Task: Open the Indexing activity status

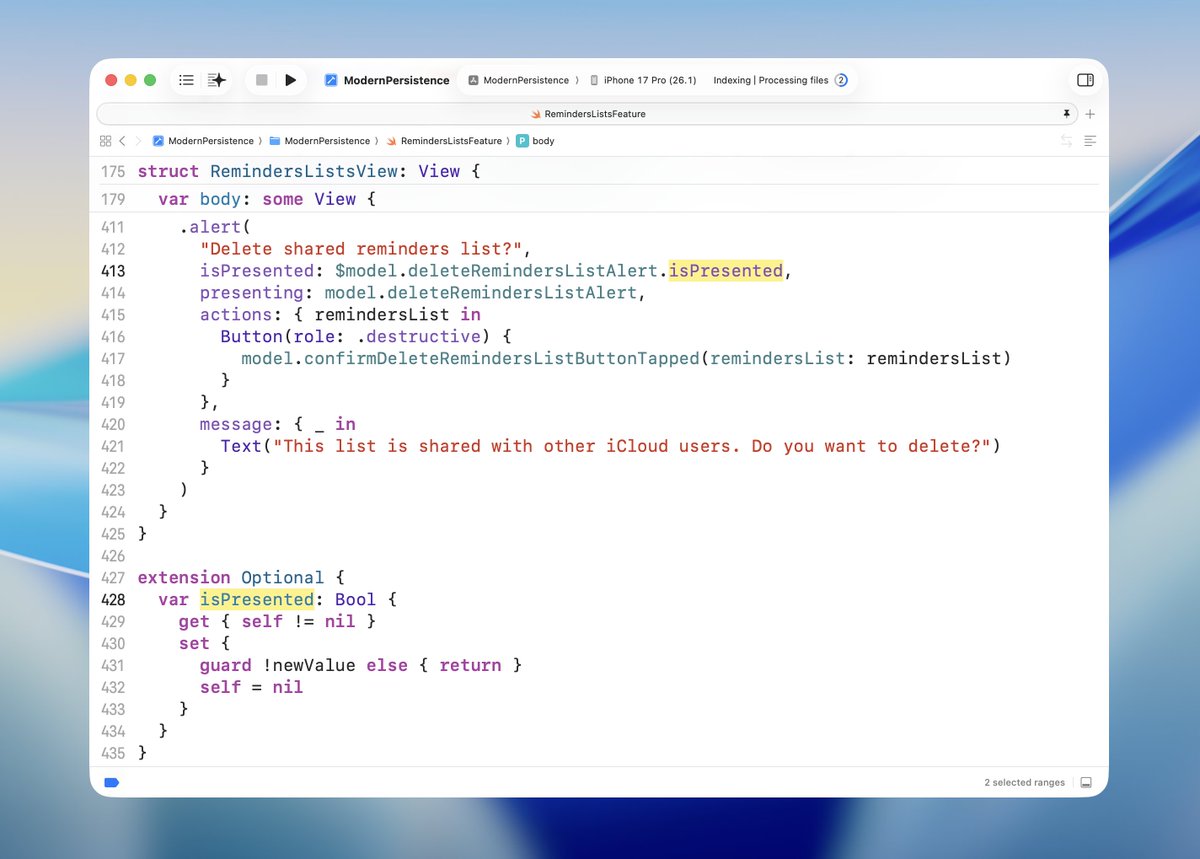Action: click(x=770, y=80)
